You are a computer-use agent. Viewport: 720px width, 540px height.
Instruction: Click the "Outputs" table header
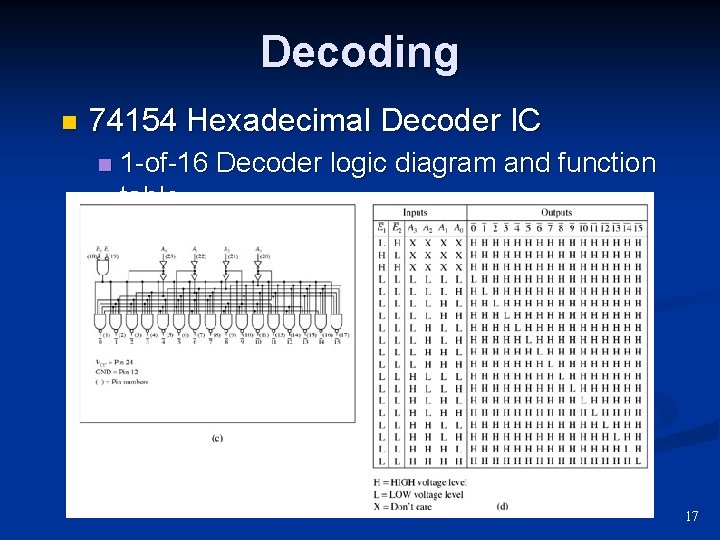557,213
